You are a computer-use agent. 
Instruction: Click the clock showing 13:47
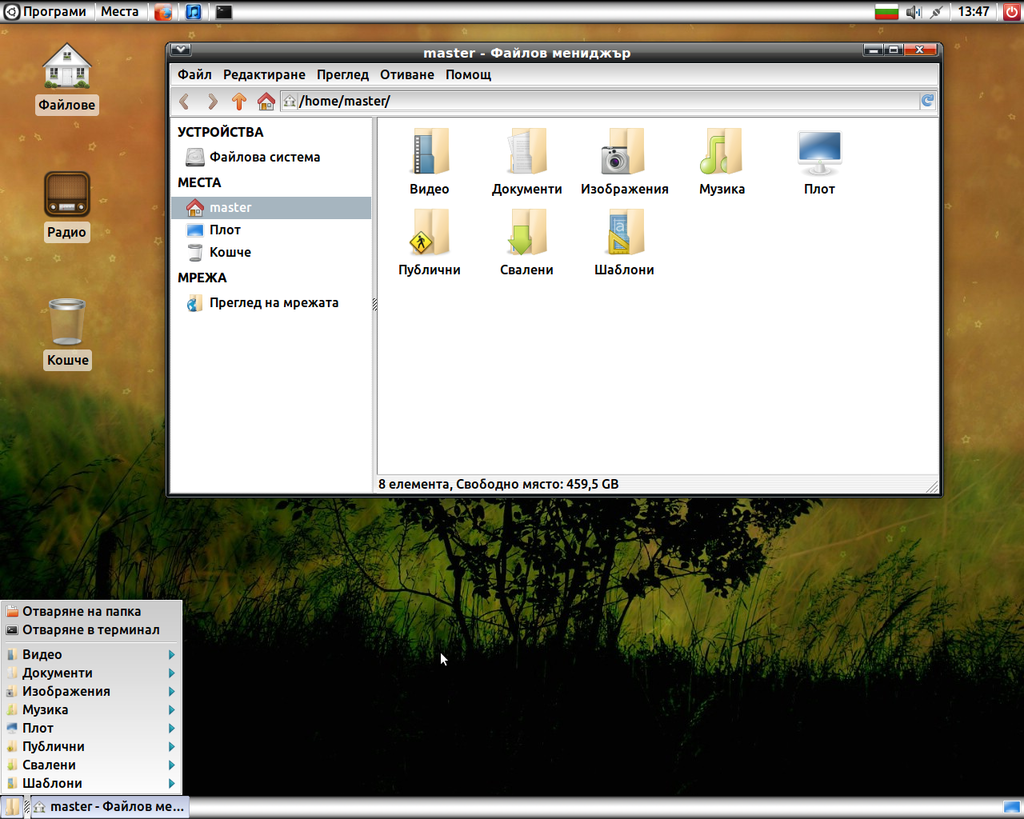coord(973,12)
